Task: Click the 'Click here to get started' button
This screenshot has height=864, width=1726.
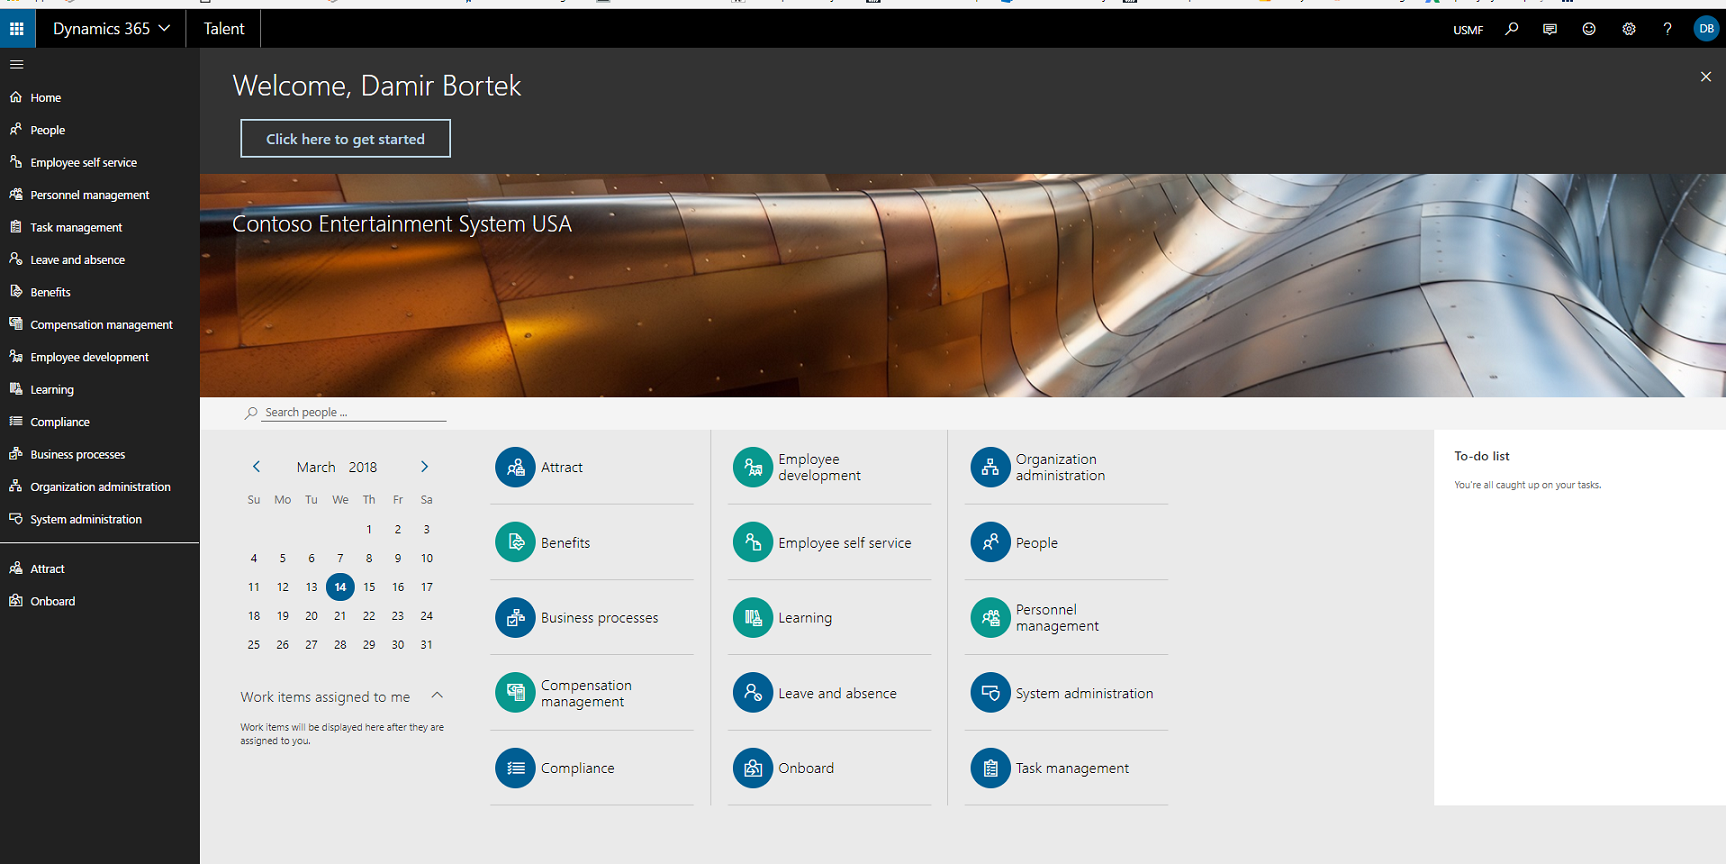Action: (x=345, y=139)
